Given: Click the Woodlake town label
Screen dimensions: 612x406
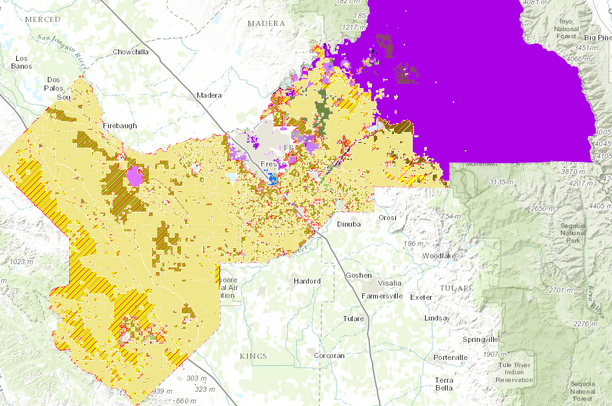Looking at the screenshot, I should 440,256.
